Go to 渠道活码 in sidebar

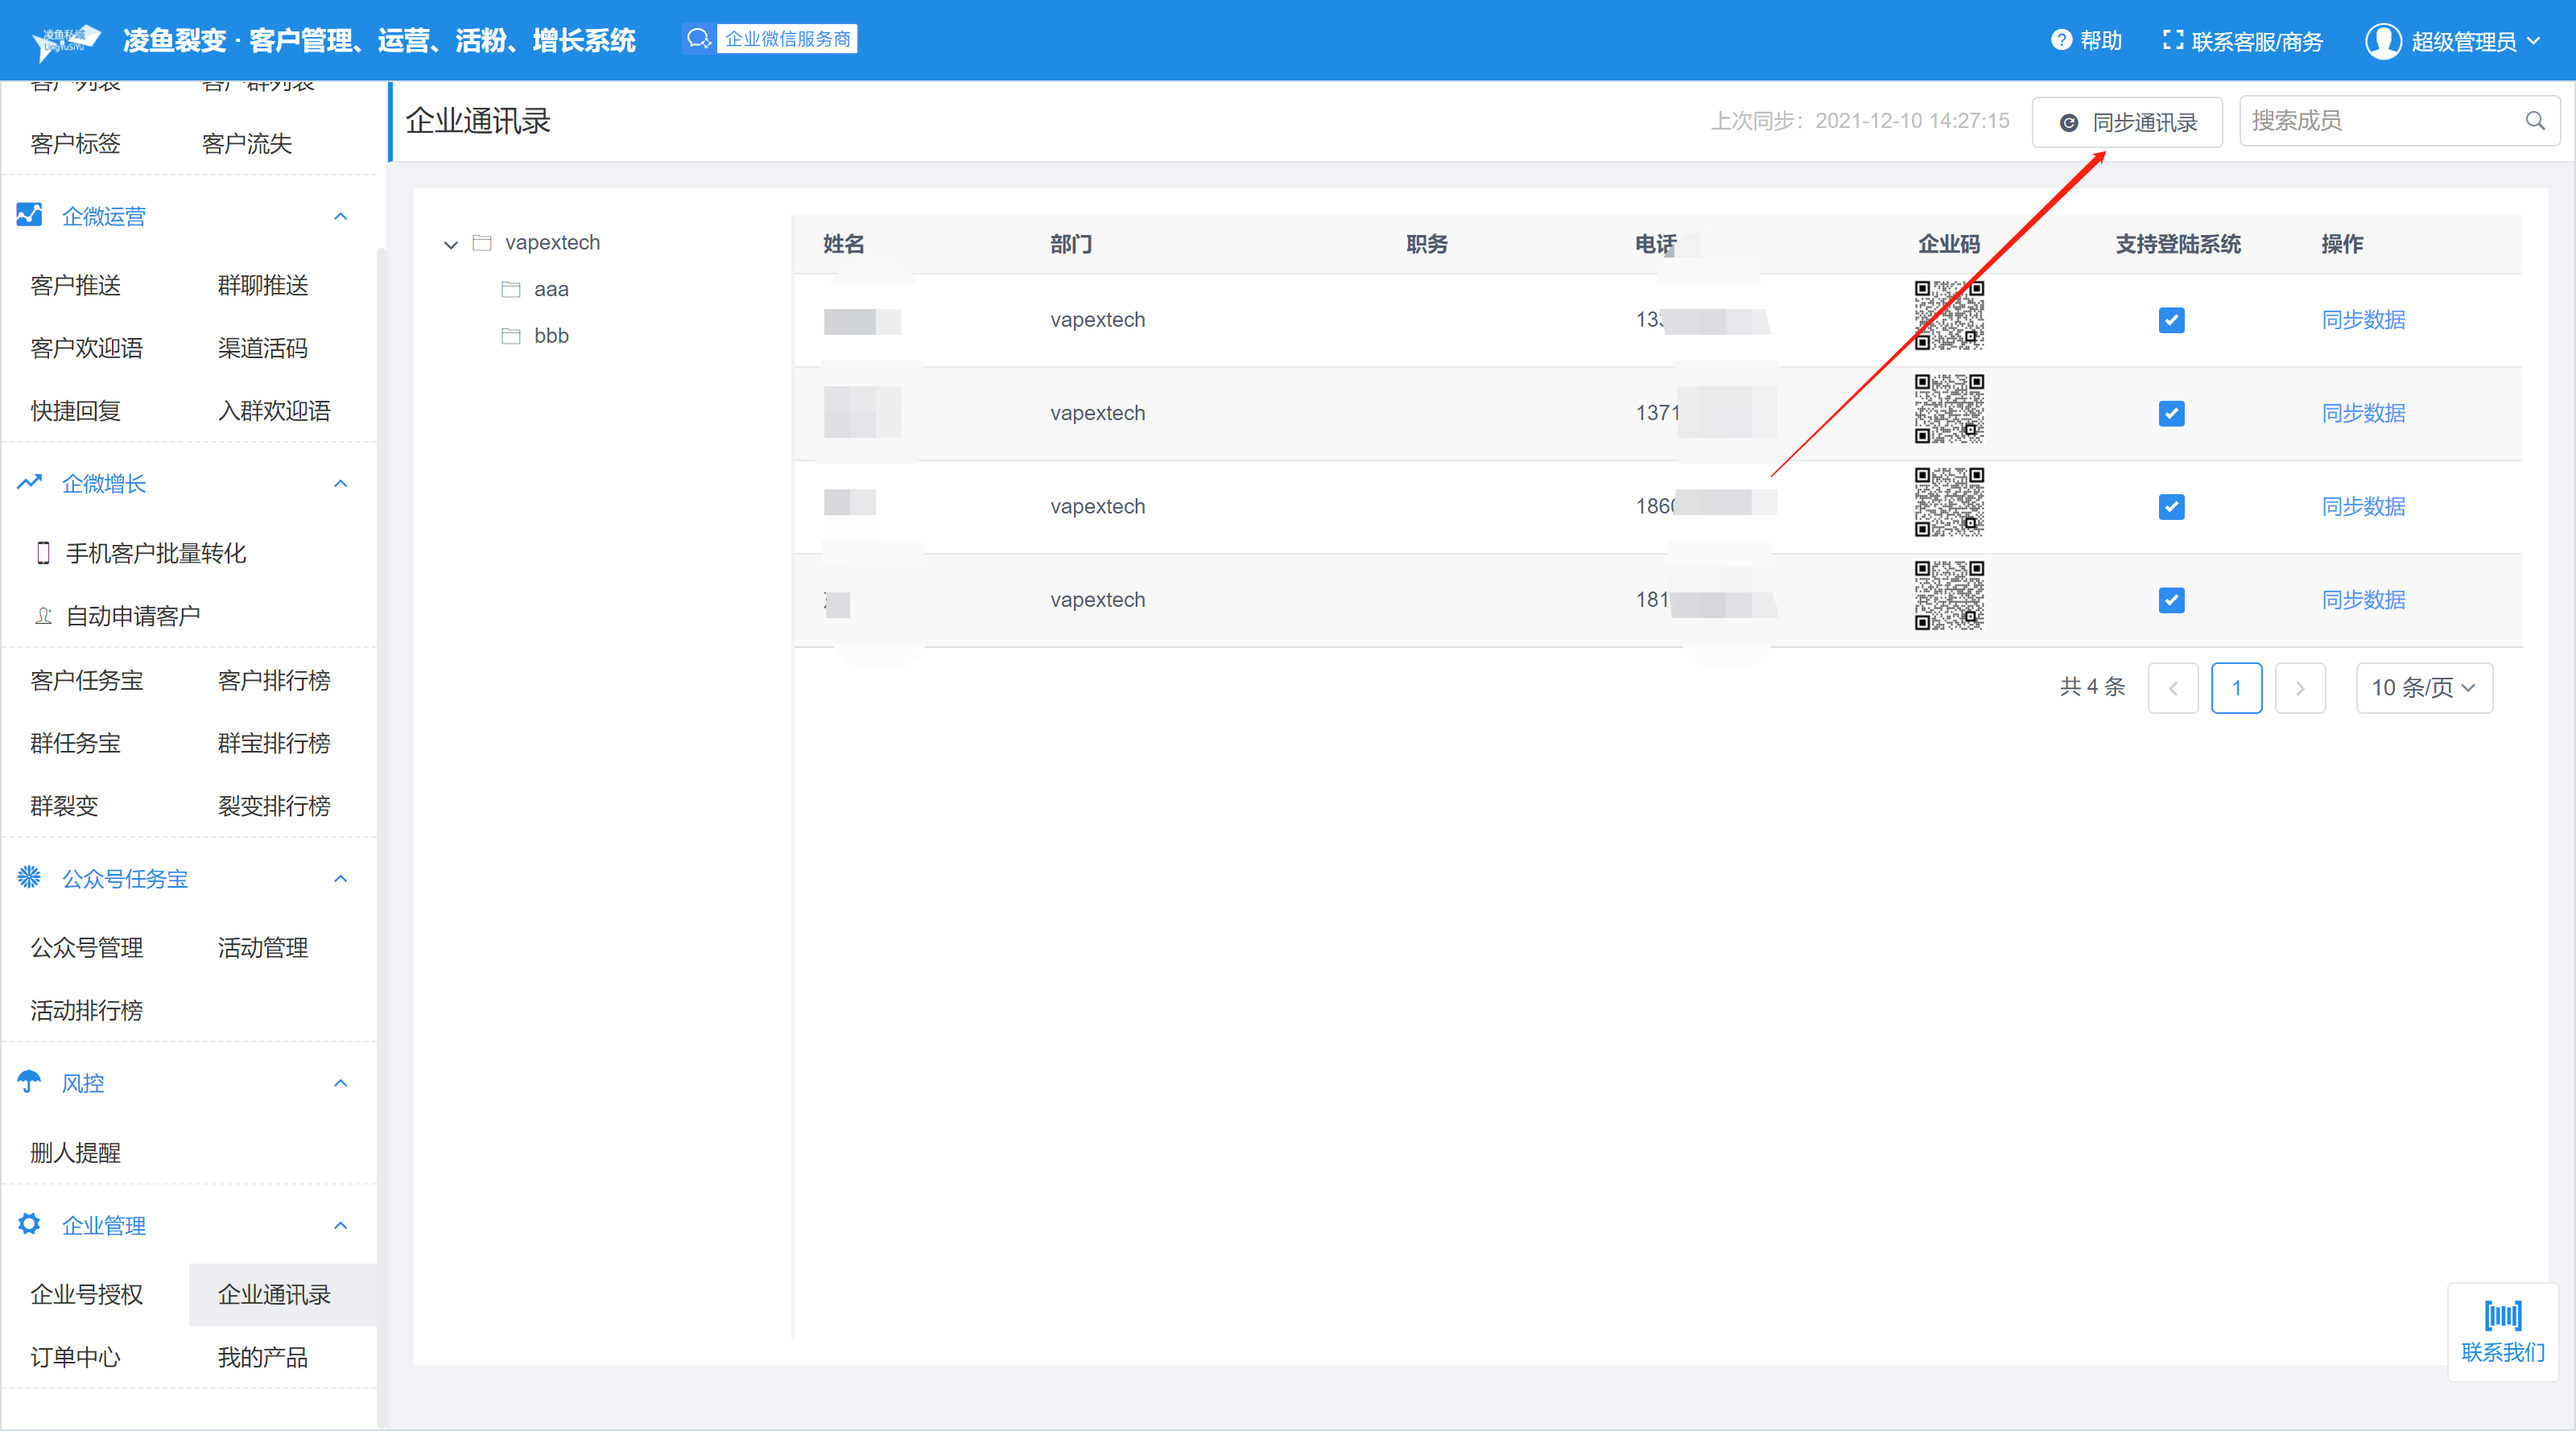[263, 349]
